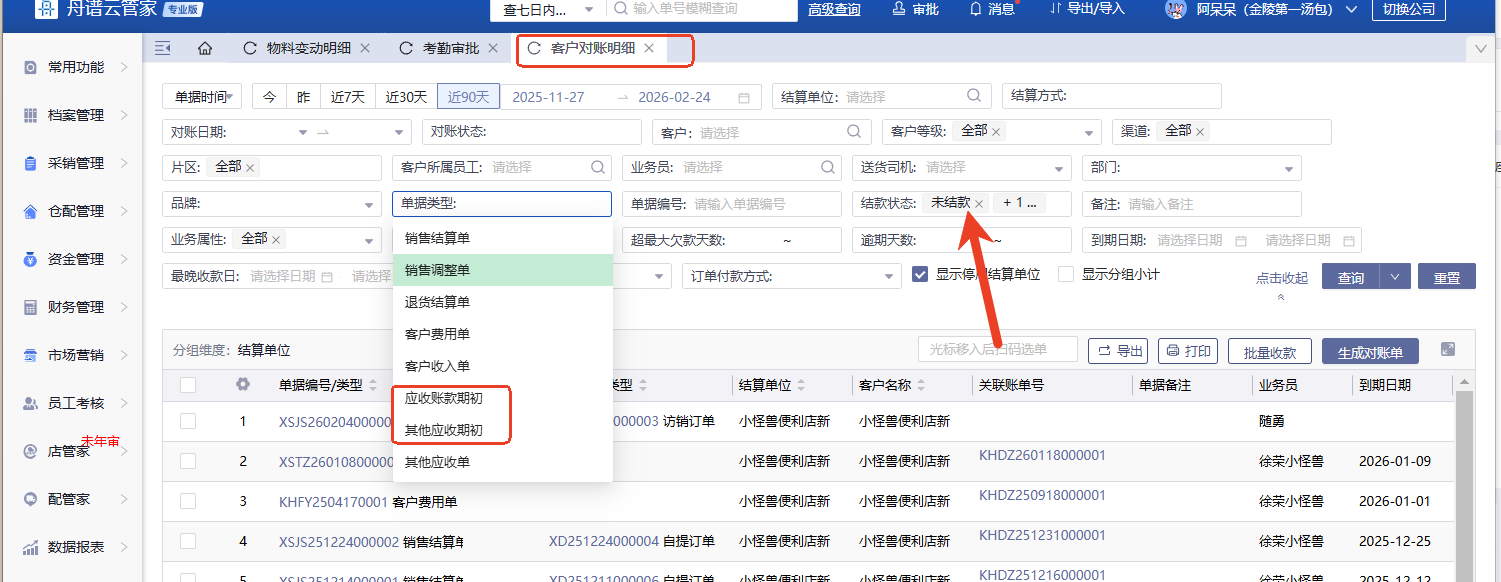Click the 生成对账单 button
Screen dimensions: 1501x582
(1370, 352)
